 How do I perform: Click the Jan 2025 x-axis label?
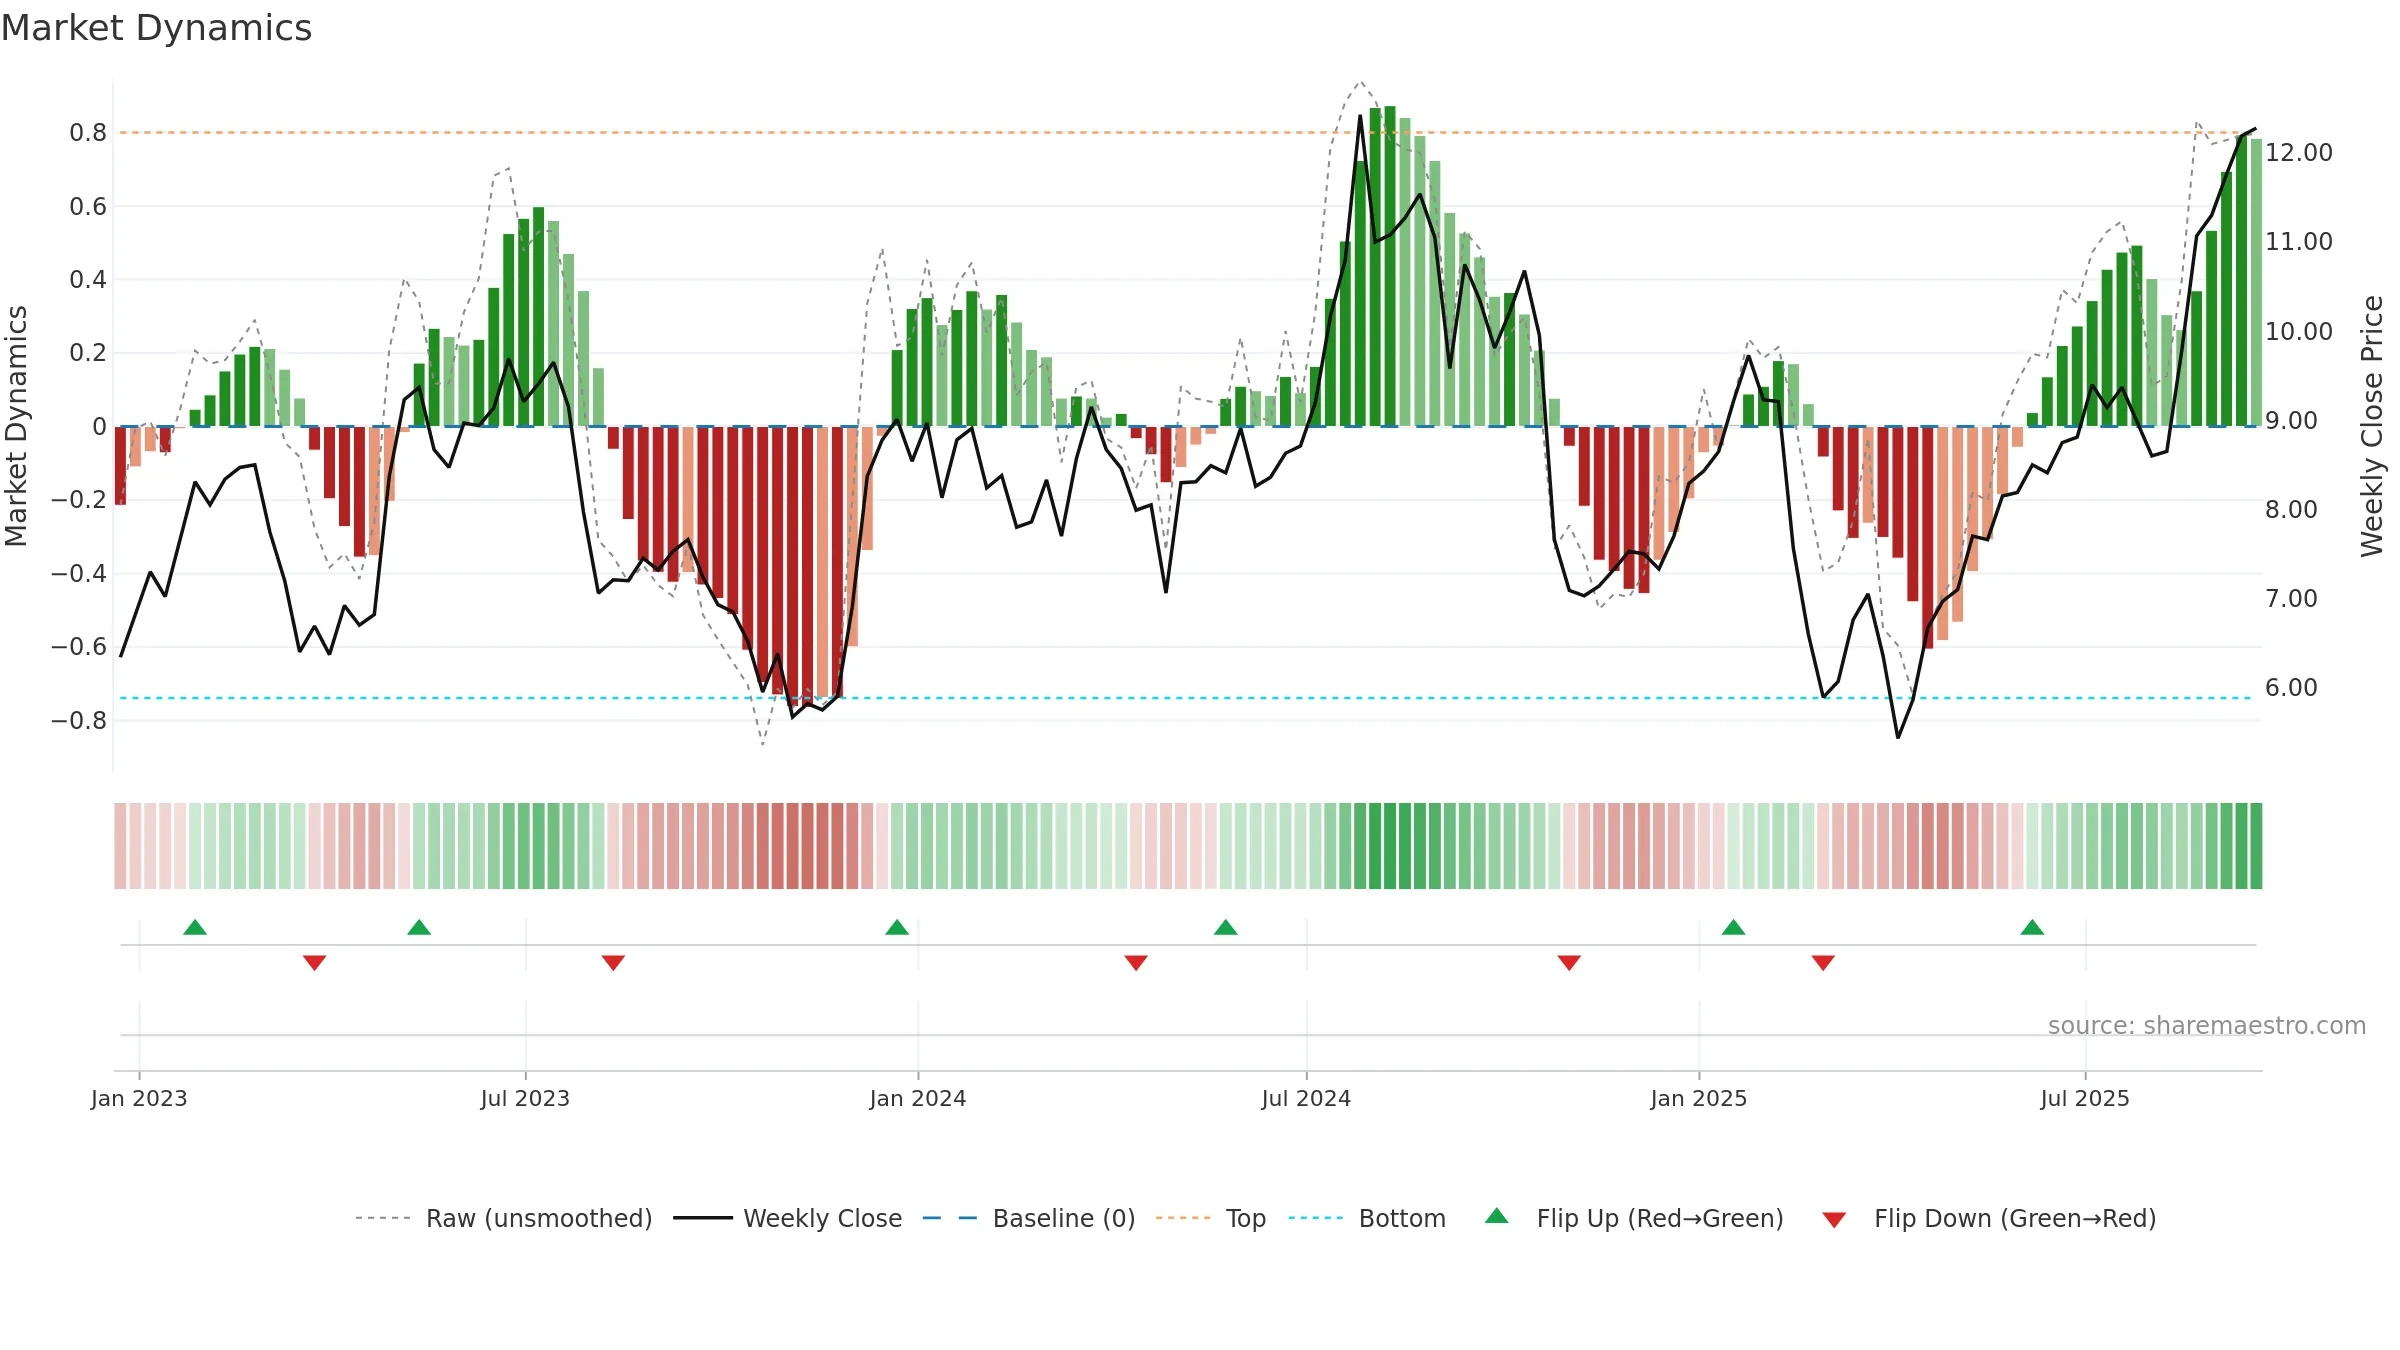click(x=1699, y=1098)
